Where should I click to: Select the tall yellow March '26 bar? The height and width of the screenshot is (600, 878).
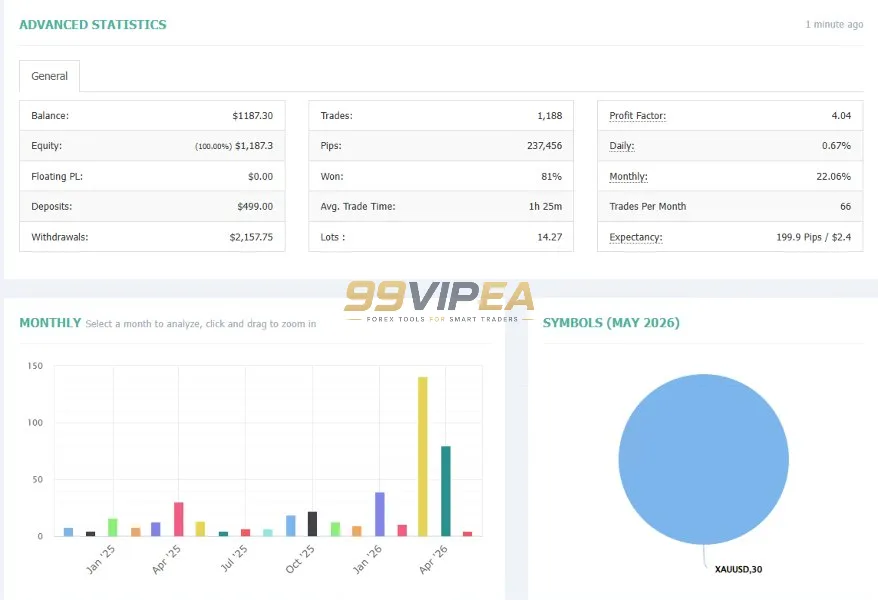(x=423, y=456)
